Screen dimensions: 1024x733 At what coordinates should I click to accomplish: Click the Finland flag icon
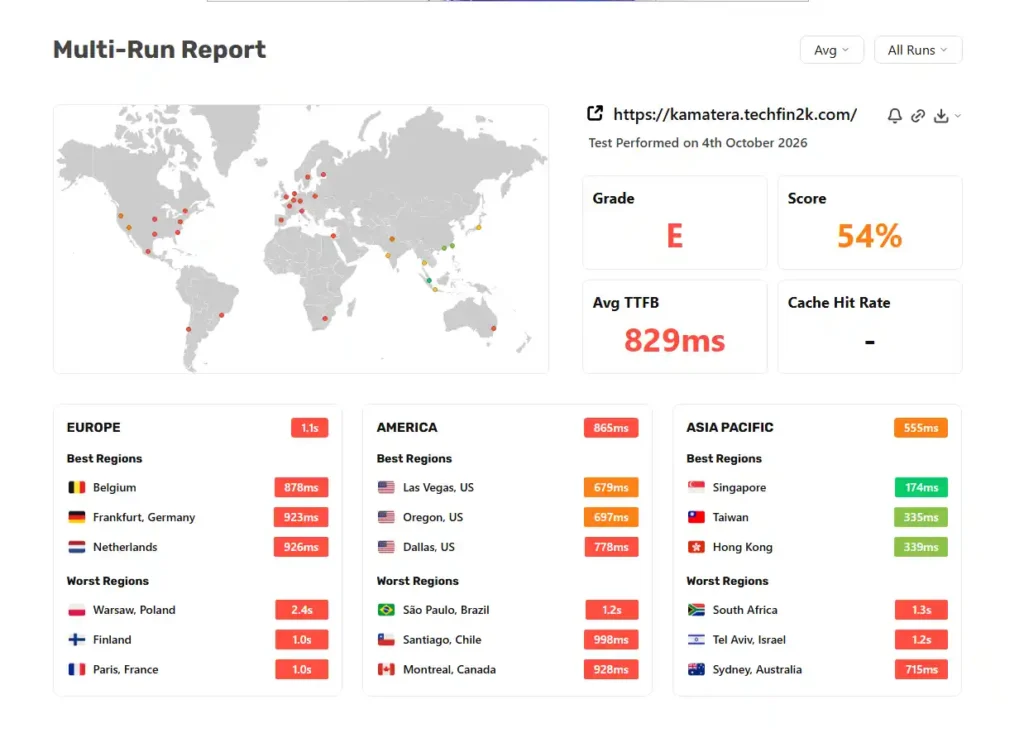click(76, 640)
